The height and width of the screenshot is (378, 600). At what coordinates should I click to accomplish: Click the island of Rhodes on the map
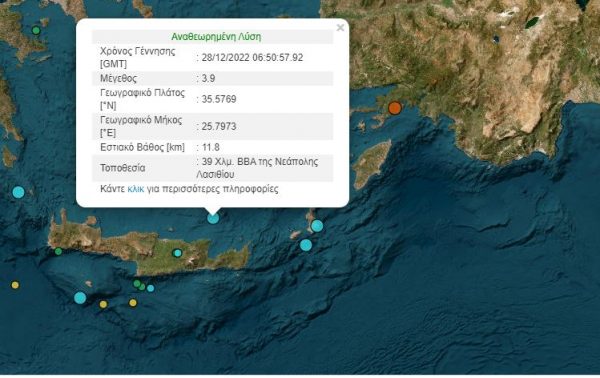(x=371, y=163)
